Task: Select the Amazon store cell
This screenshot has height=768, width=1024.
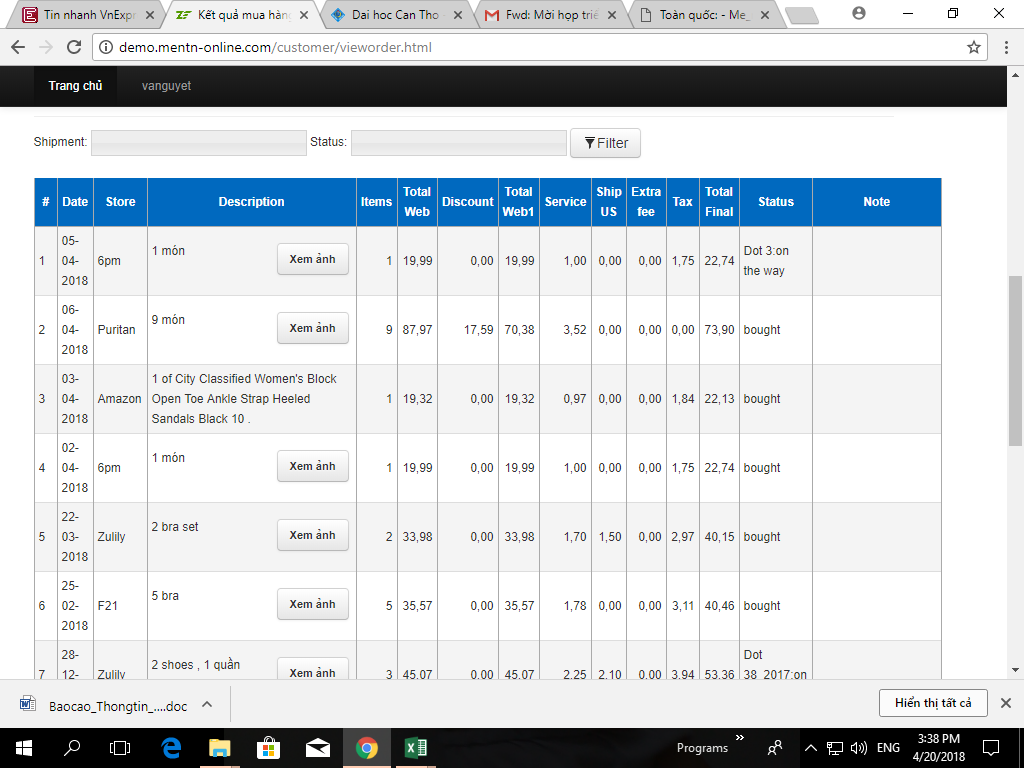Action: point(120,399)
